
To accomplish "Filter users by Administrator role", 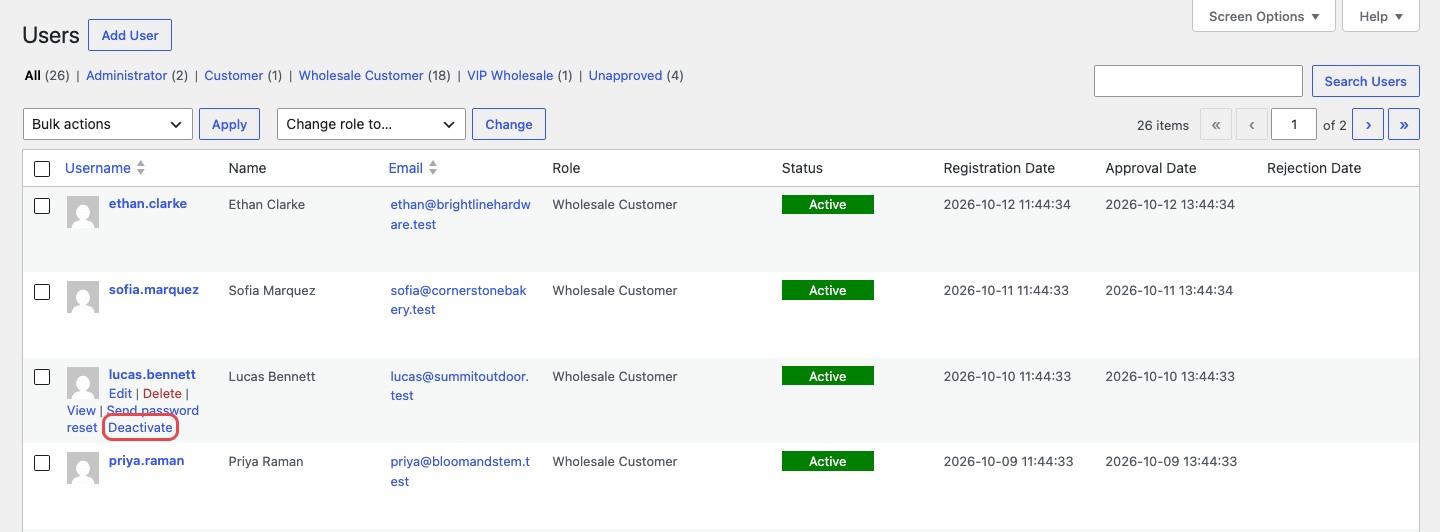I will pos(127,75).
